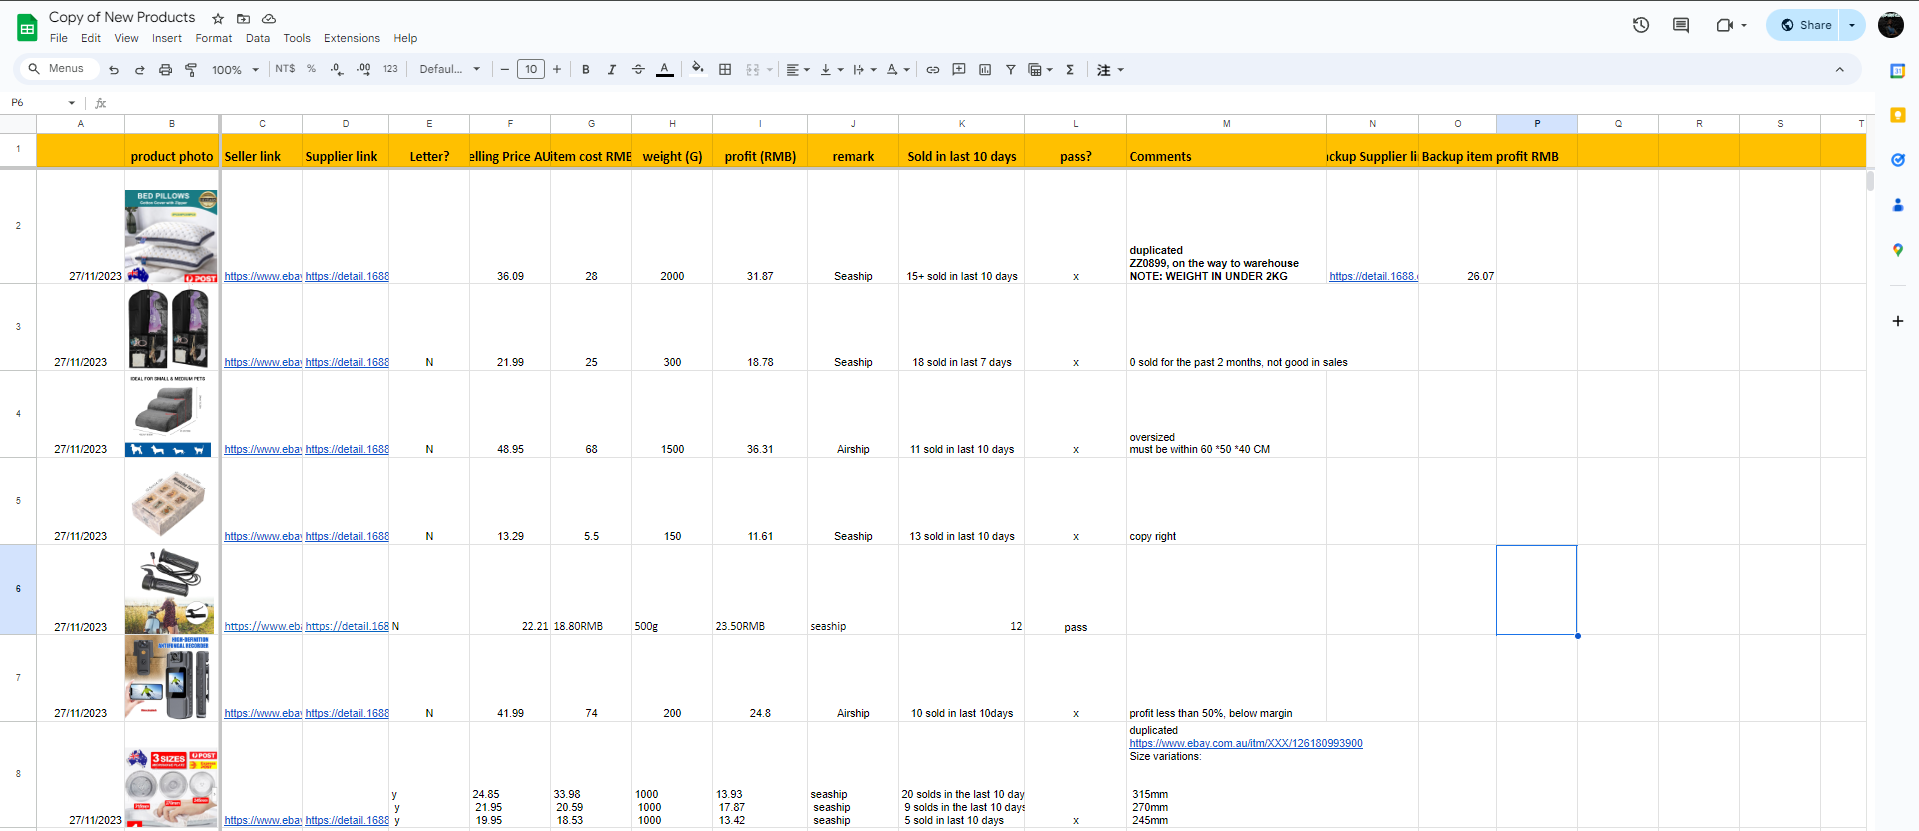
Task: Open the Insert menu
Action: point(167,38)
